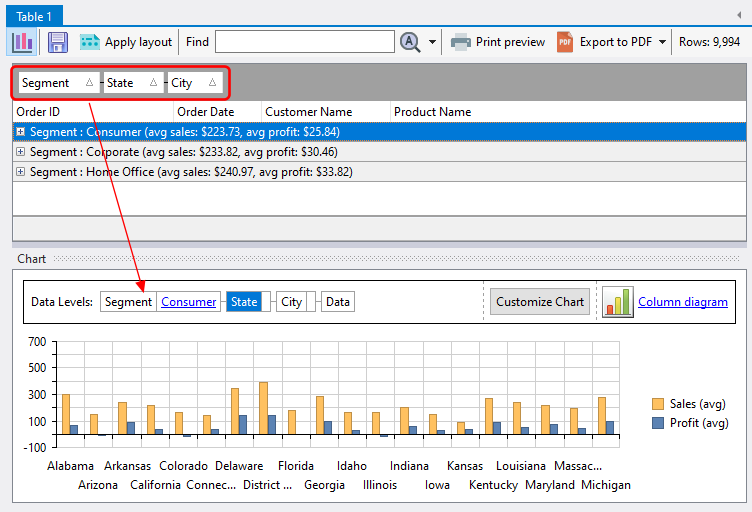The image size is (752, 512).
Task: Select the State data level
Action: point(244,302)
